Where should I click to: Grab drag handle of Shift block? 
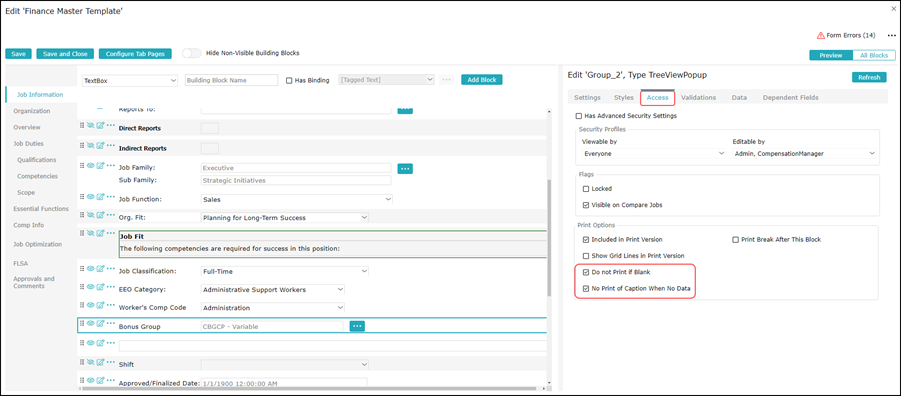coord(82,362)
